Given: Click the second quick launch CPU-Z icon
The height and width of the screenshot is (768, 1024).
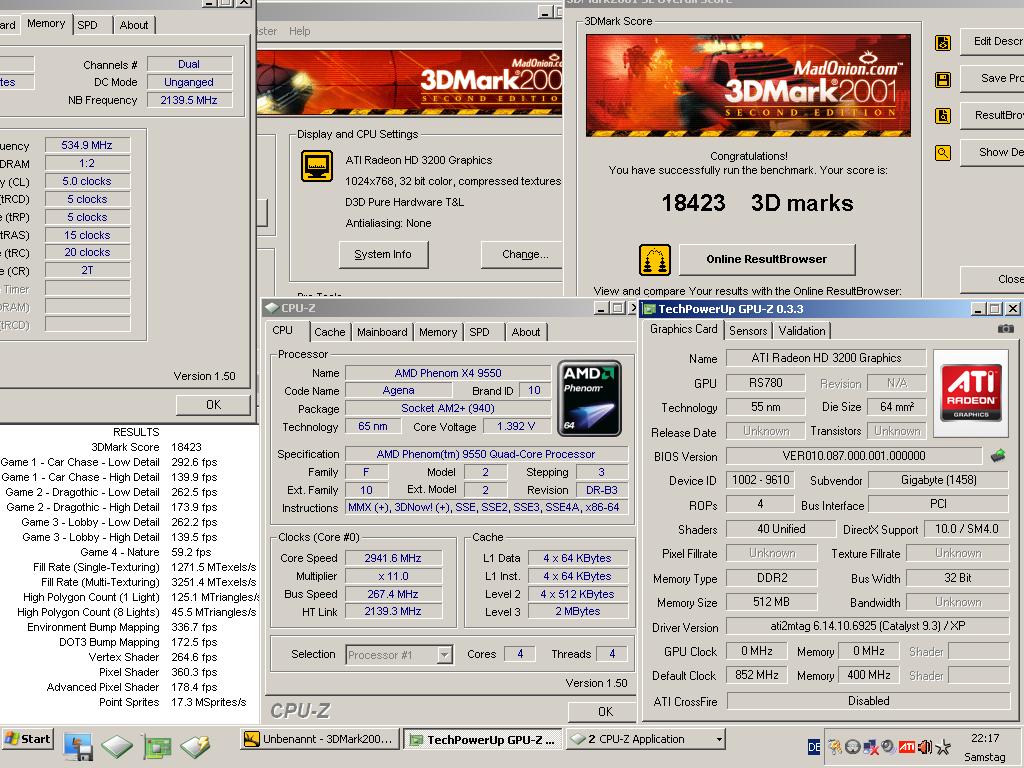Looking at the screenshot, I should [117, 746].
